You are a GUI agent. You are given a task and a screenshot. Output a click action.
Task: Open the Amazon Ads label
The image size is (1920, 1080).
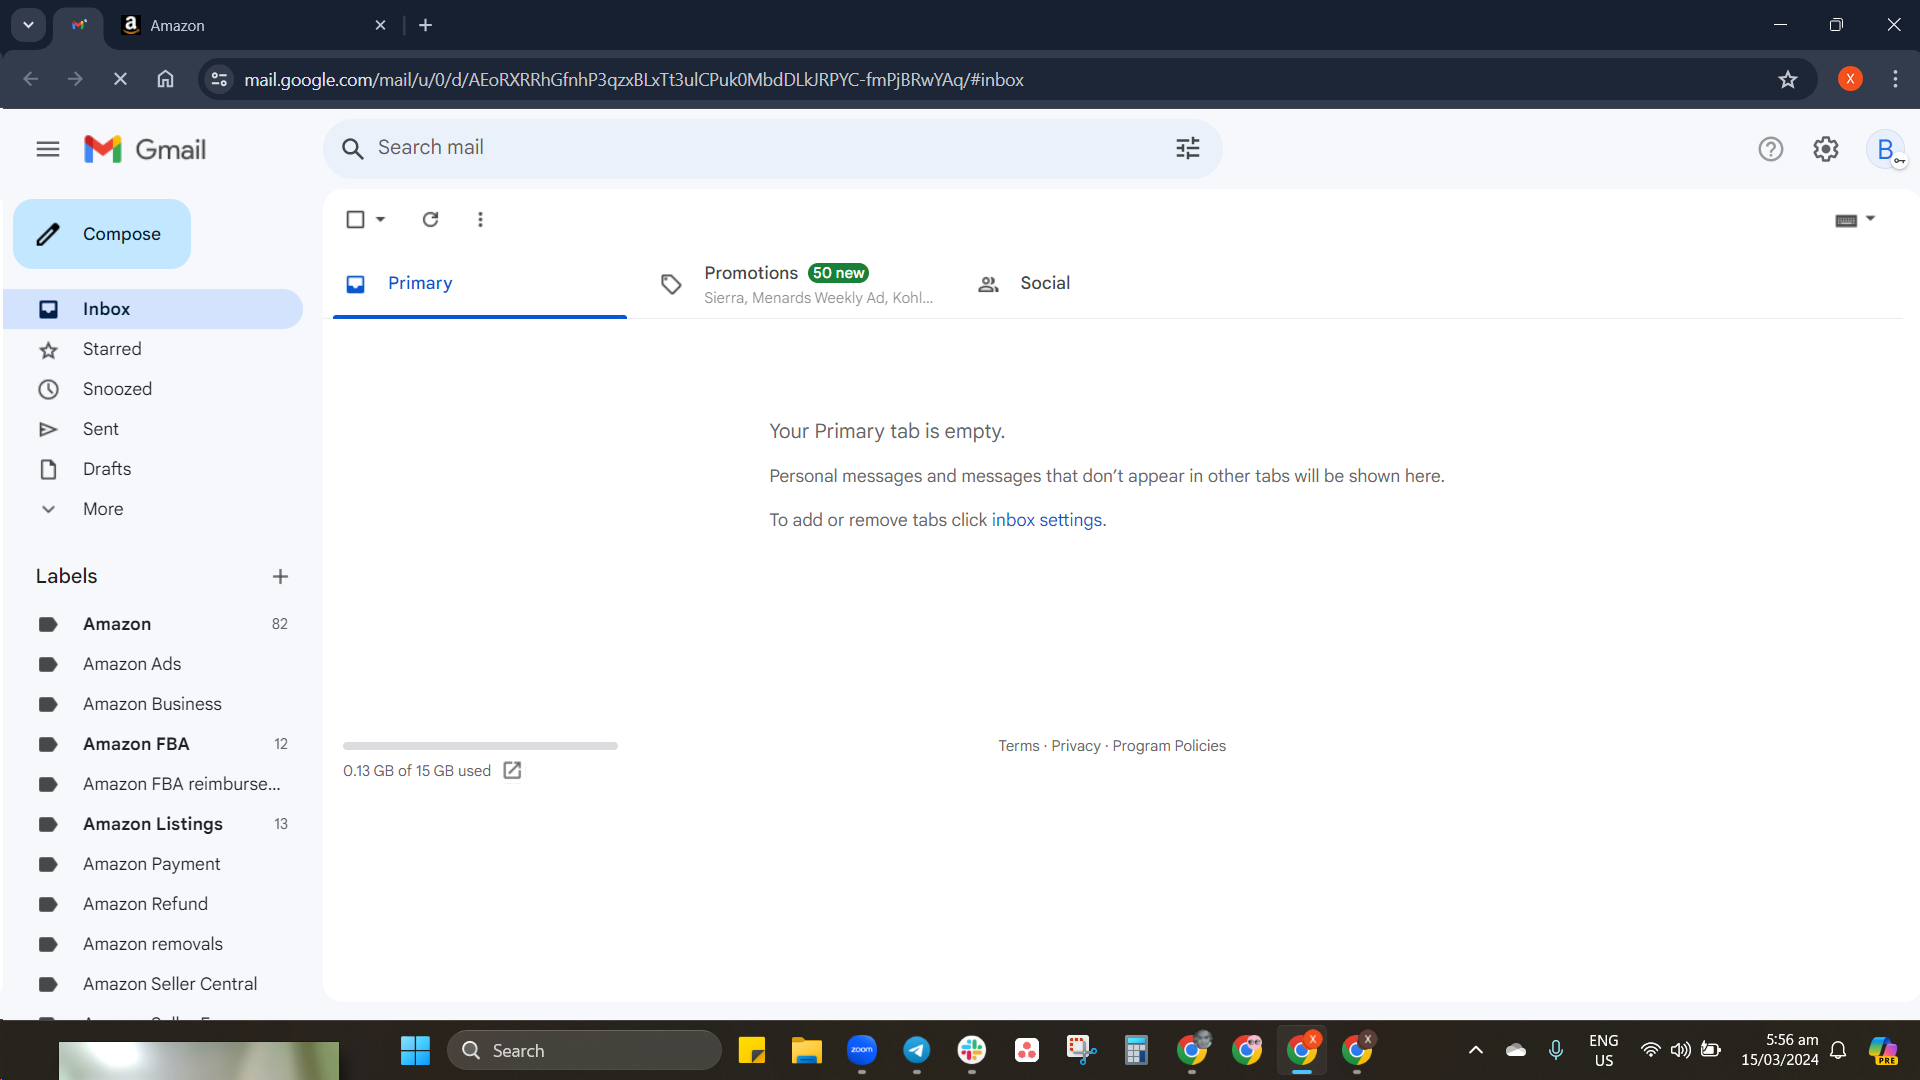(x=153, y=664)
